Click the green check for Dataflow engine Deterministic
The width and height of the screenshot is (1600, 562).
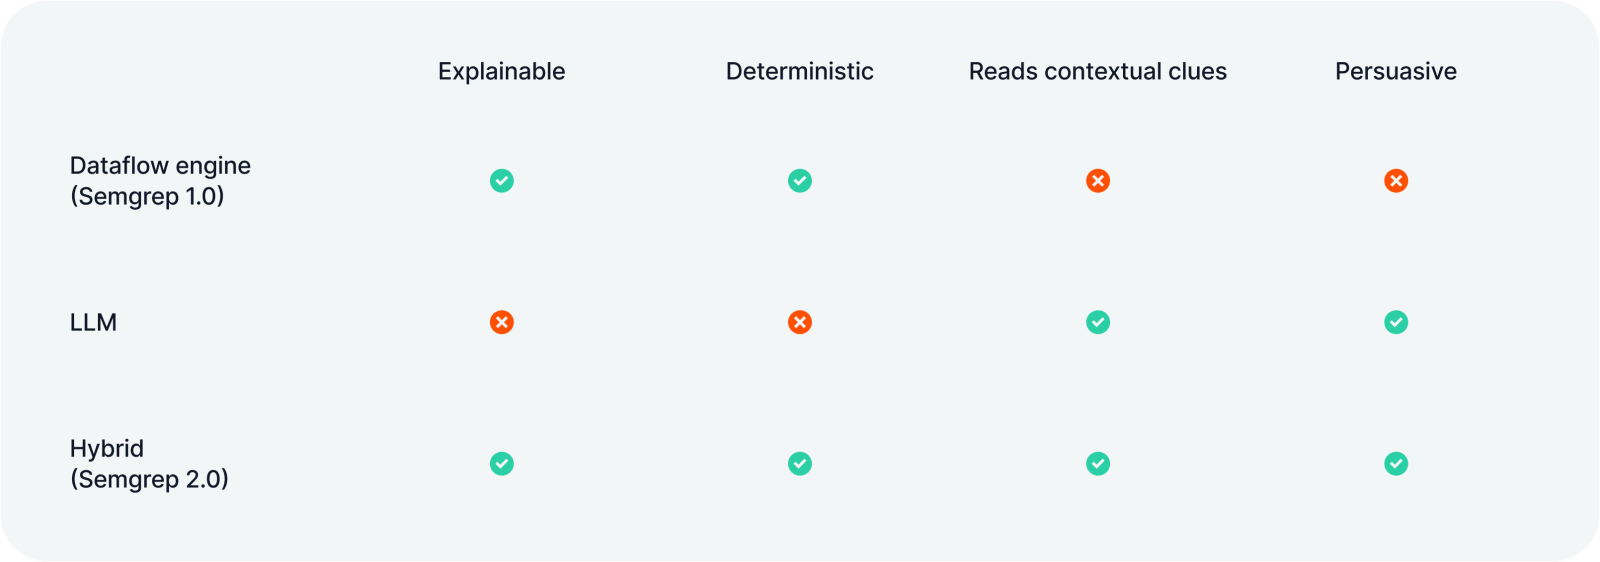800,181
